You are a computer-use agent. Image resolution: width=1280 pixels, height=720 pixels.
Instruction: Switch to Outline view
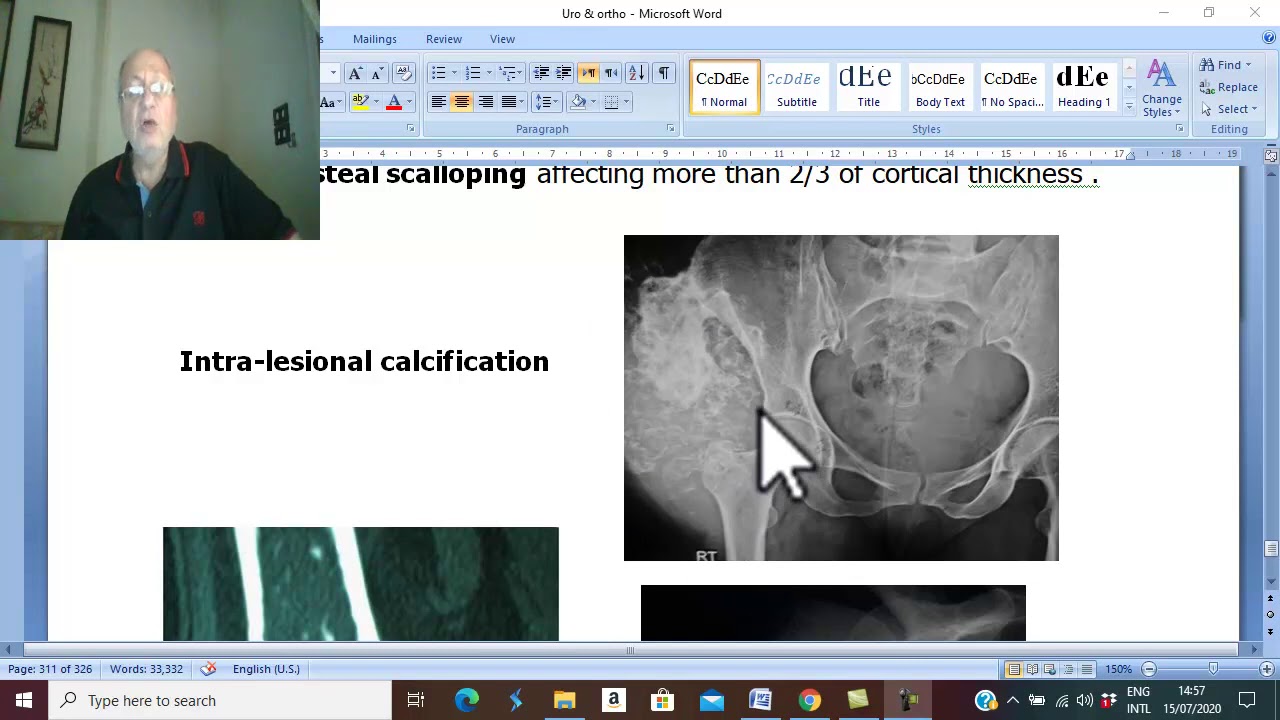tap(1068, 669)
